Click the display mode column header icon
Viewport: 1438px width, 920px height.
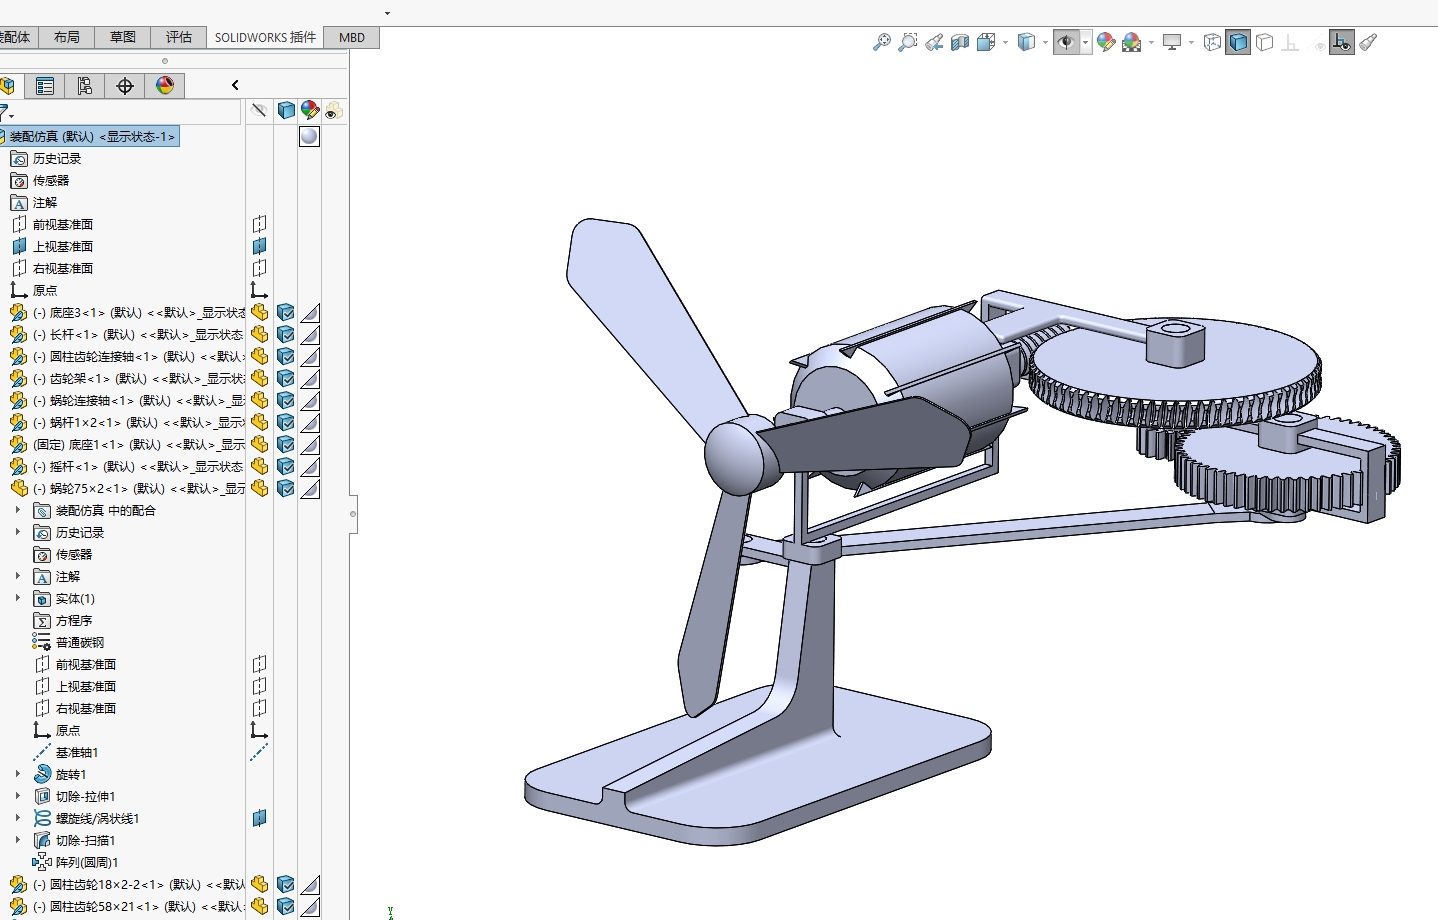click(286, 110)
